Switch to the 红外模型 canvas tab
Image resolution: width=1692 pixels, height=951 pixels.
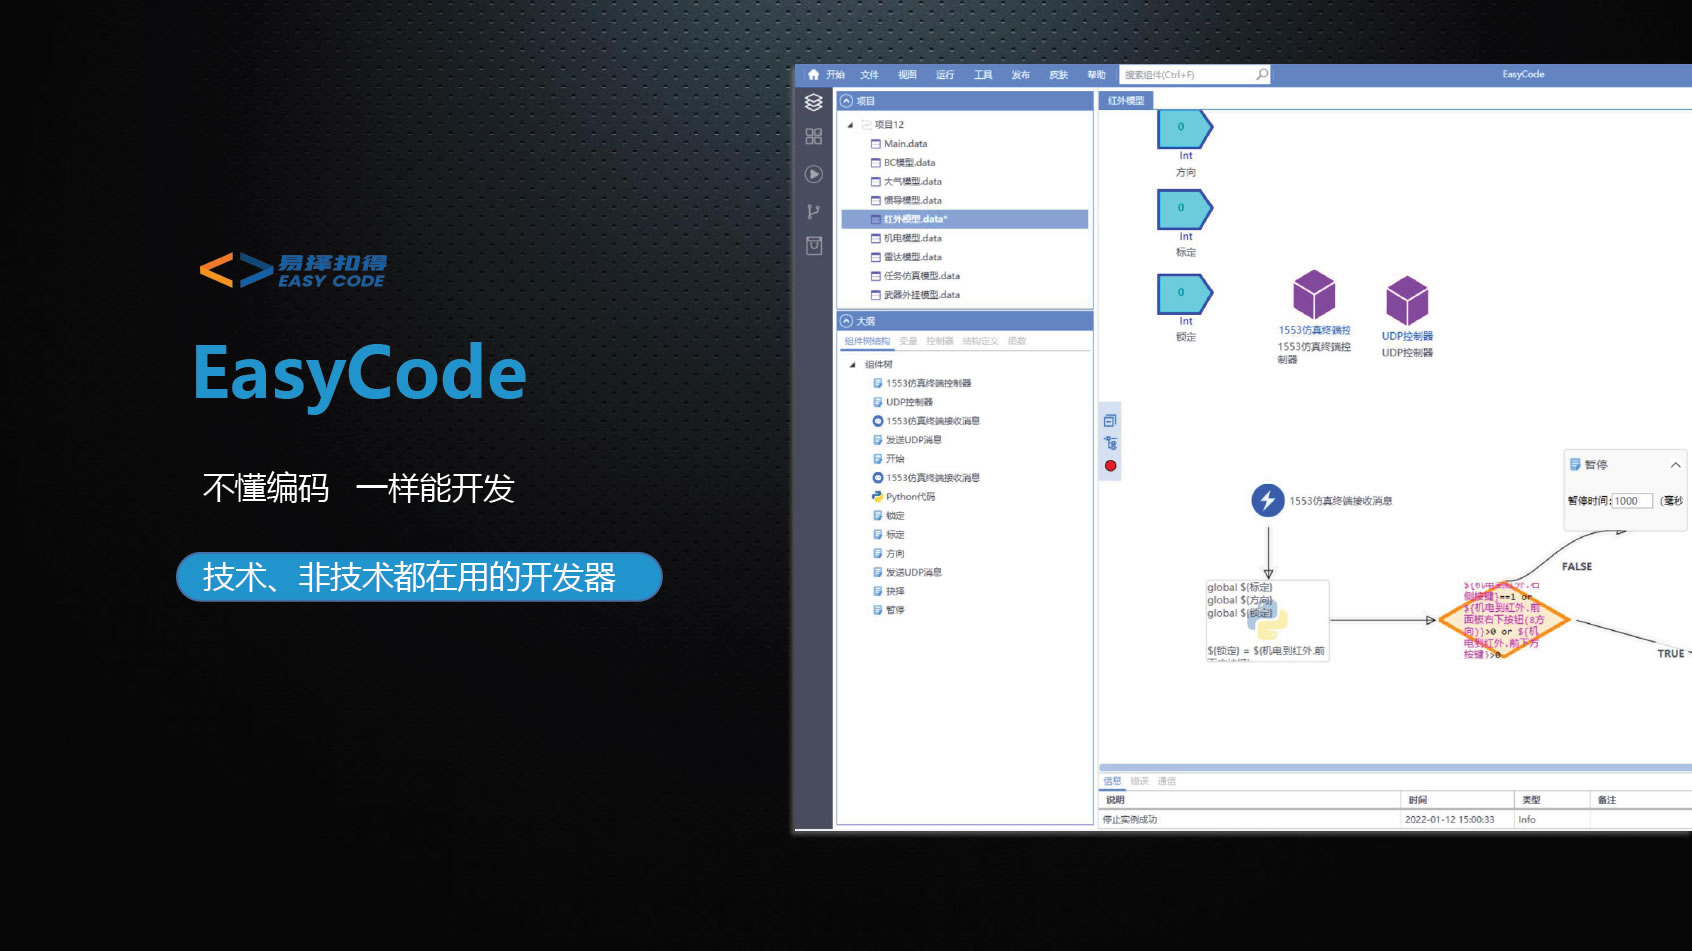tap(1126, 101)
